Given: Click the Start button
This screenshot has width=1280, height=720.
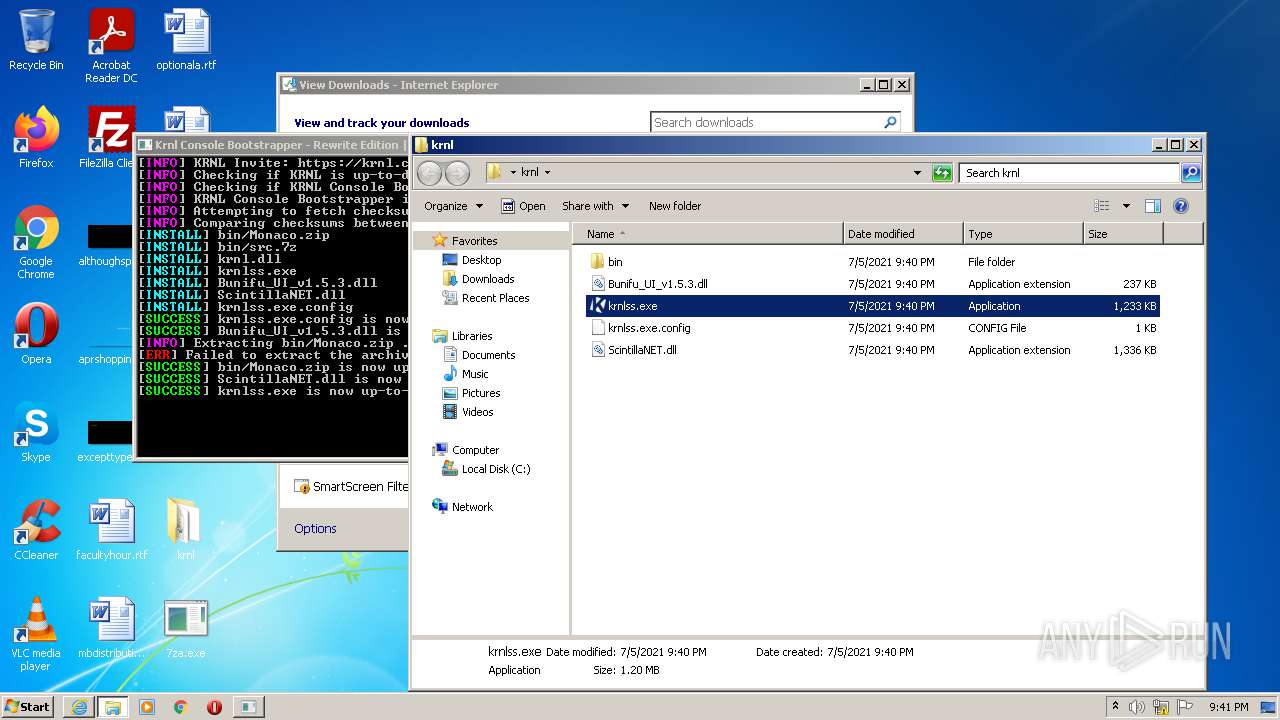Looking at the screenshot, I should 27,706.
